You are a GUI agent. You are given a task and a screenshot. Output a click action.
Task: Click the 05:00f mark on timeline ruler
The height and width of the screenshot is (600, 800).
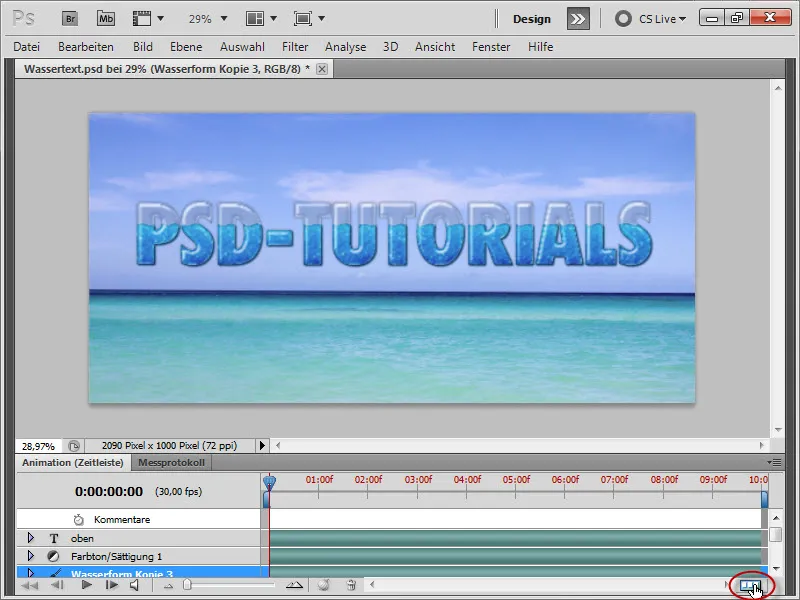(516, 480)
